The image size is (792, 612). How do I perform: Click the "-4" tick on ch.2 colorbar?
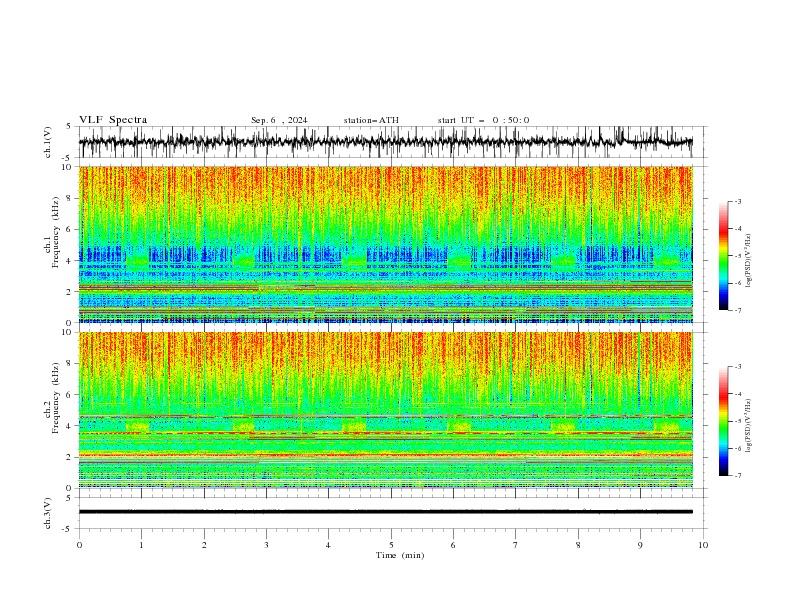coord(738,394)
